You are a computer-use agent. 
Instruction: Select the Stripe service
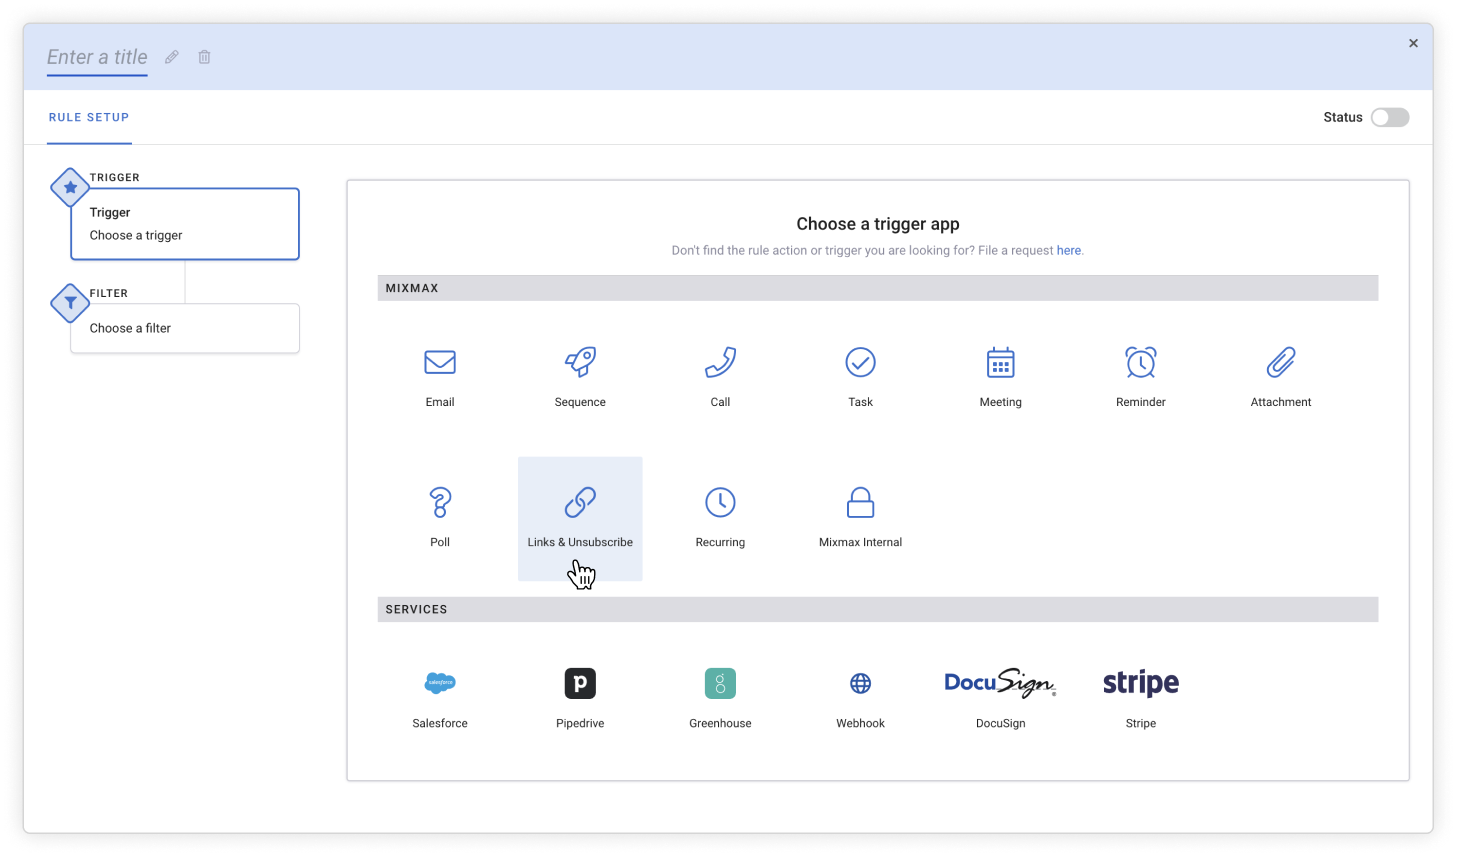click(1140, 683)
